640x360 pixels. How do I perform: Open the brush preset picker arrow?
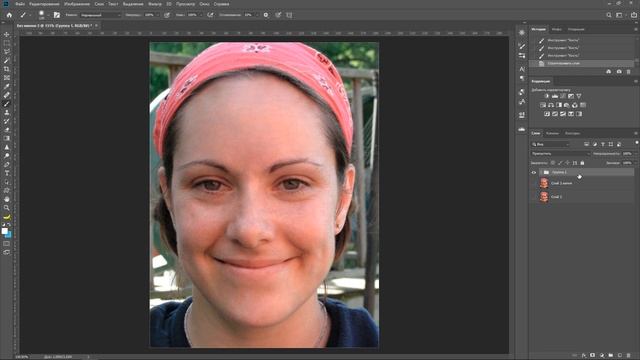coord(48,15)
